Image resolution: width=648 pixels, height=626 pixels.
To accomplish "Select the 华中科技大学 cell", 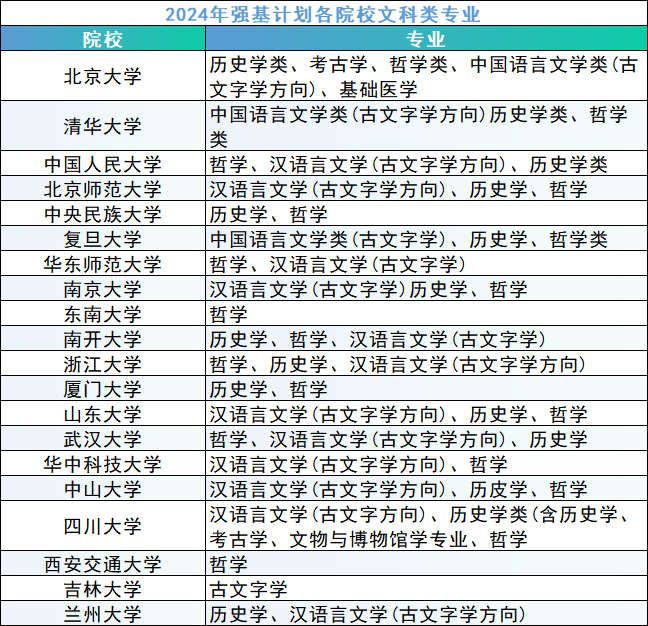I will [103, 464].
